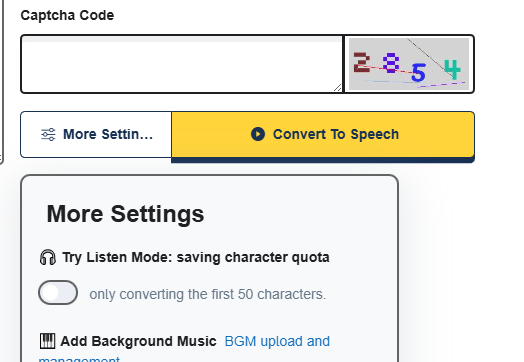
Task: Click the headphones icon next to Try Listen Mode
Action: 48,257
